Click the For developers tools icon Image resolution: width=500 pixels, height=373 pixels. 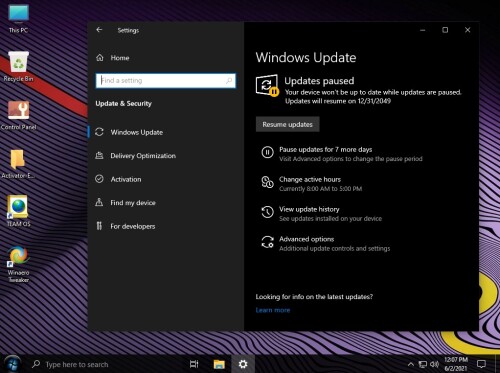(99, 226)
